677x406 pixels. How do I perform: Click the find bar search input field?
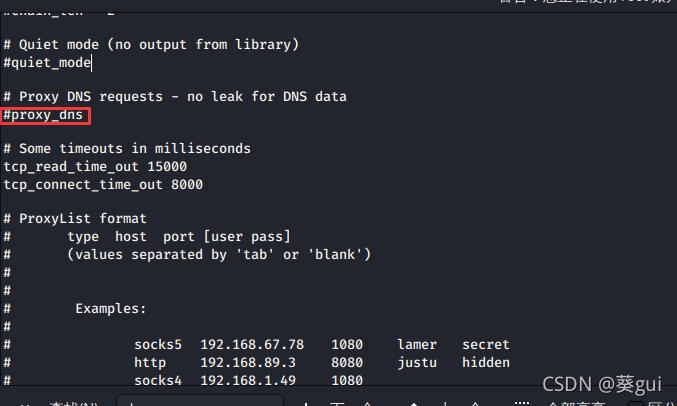click(200, 401)
